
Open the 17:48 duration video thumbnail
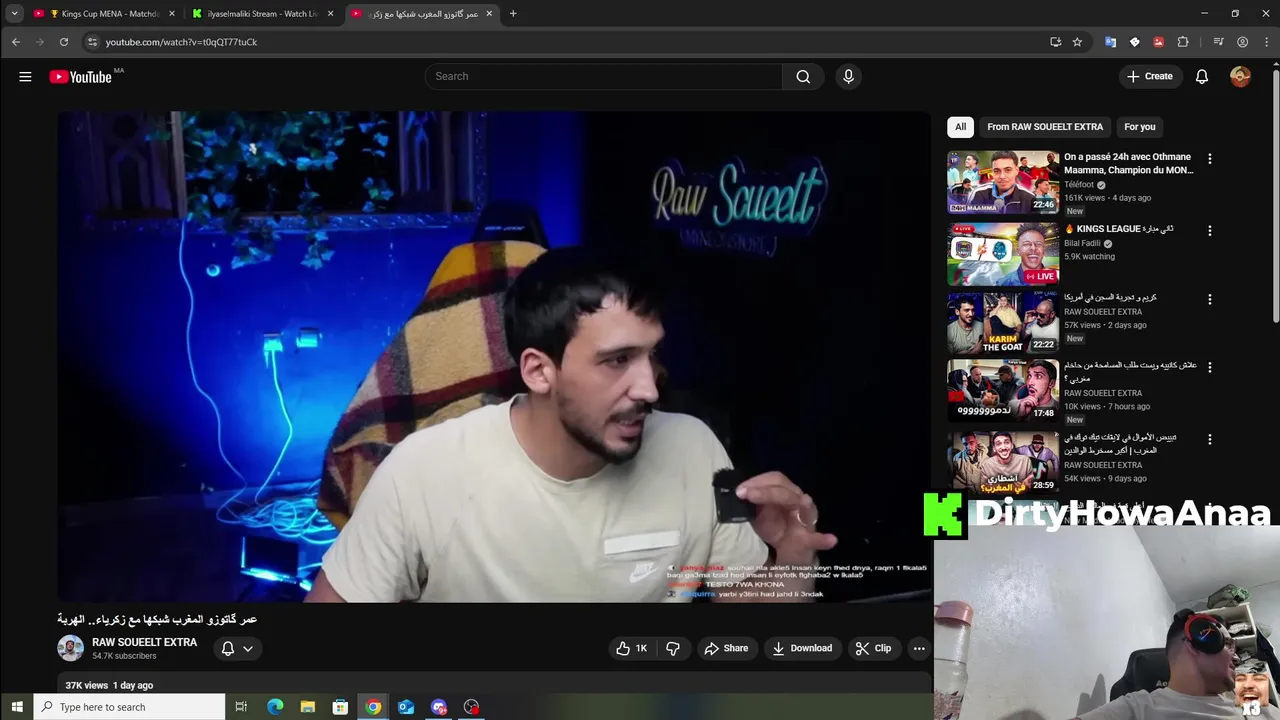point(1002,390)
